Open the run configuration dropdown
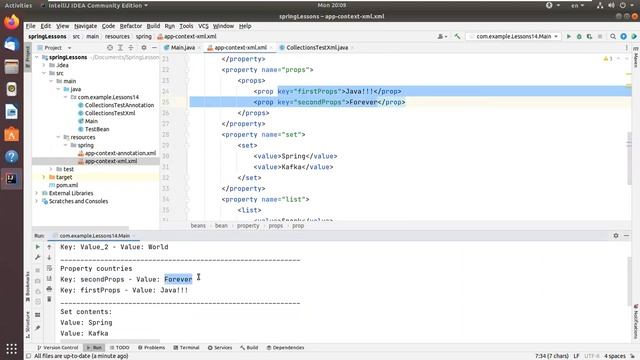Image resolution: width=640 pixels, height=360 pixels. point(513,37)
